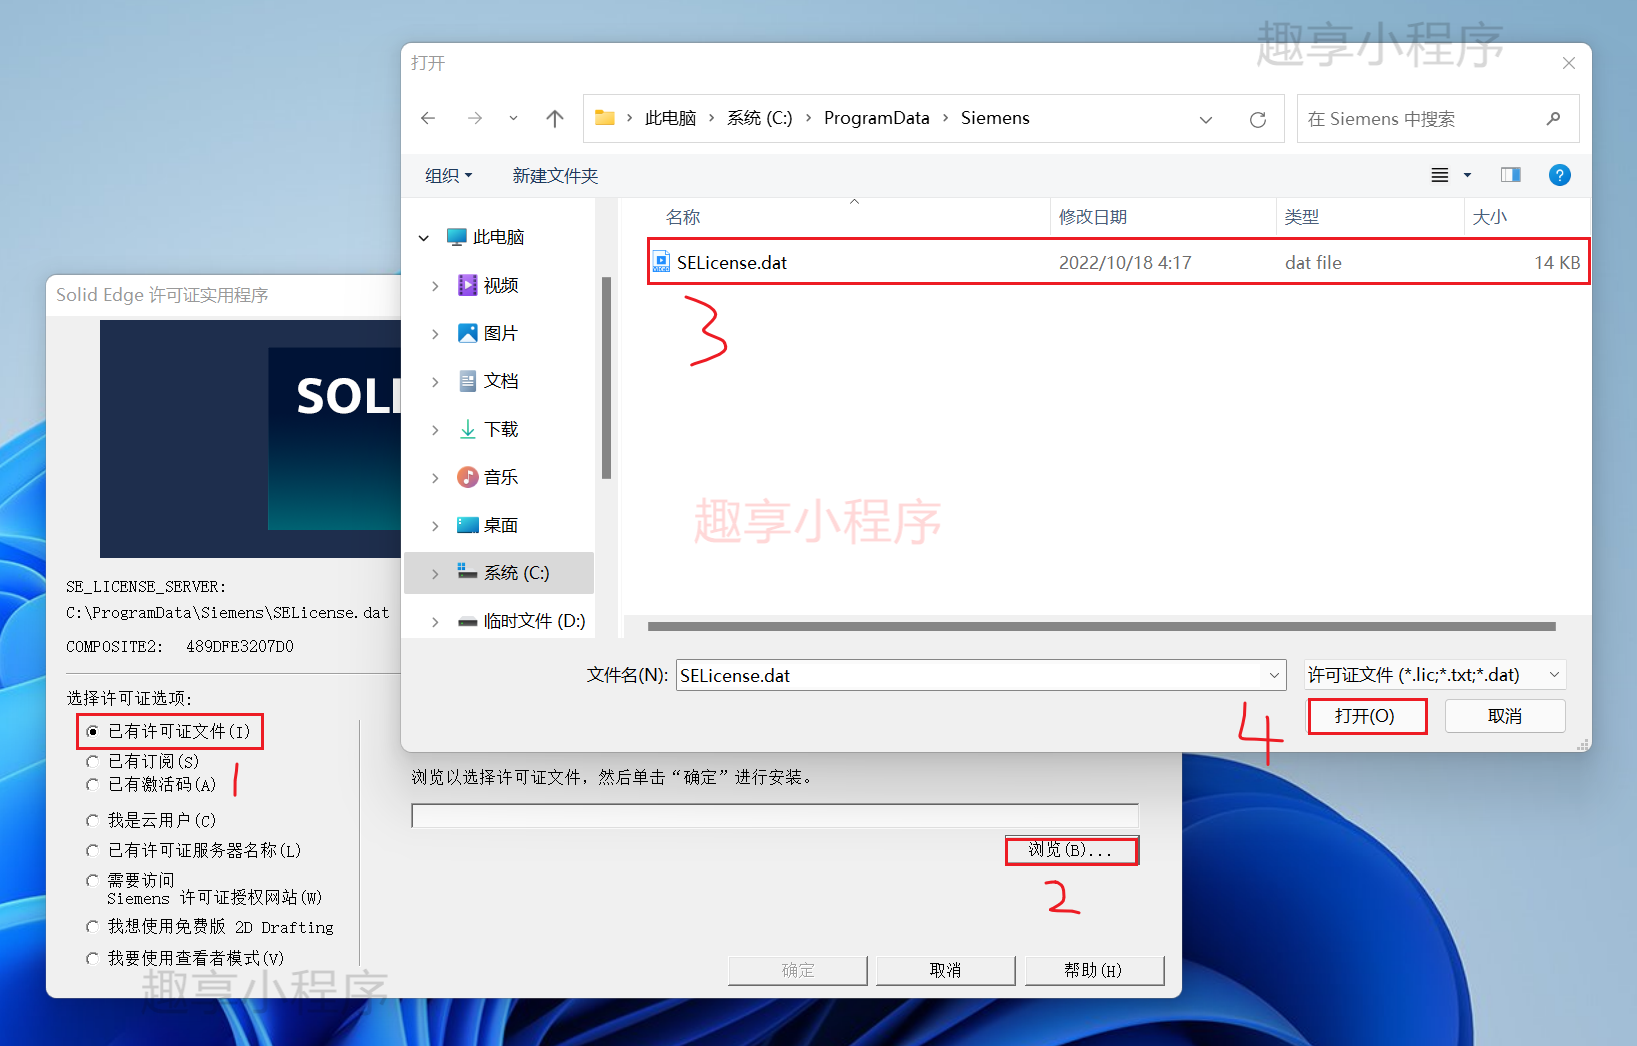
Task: Expand the 音乐 folder node
Action: pos(435,478)
